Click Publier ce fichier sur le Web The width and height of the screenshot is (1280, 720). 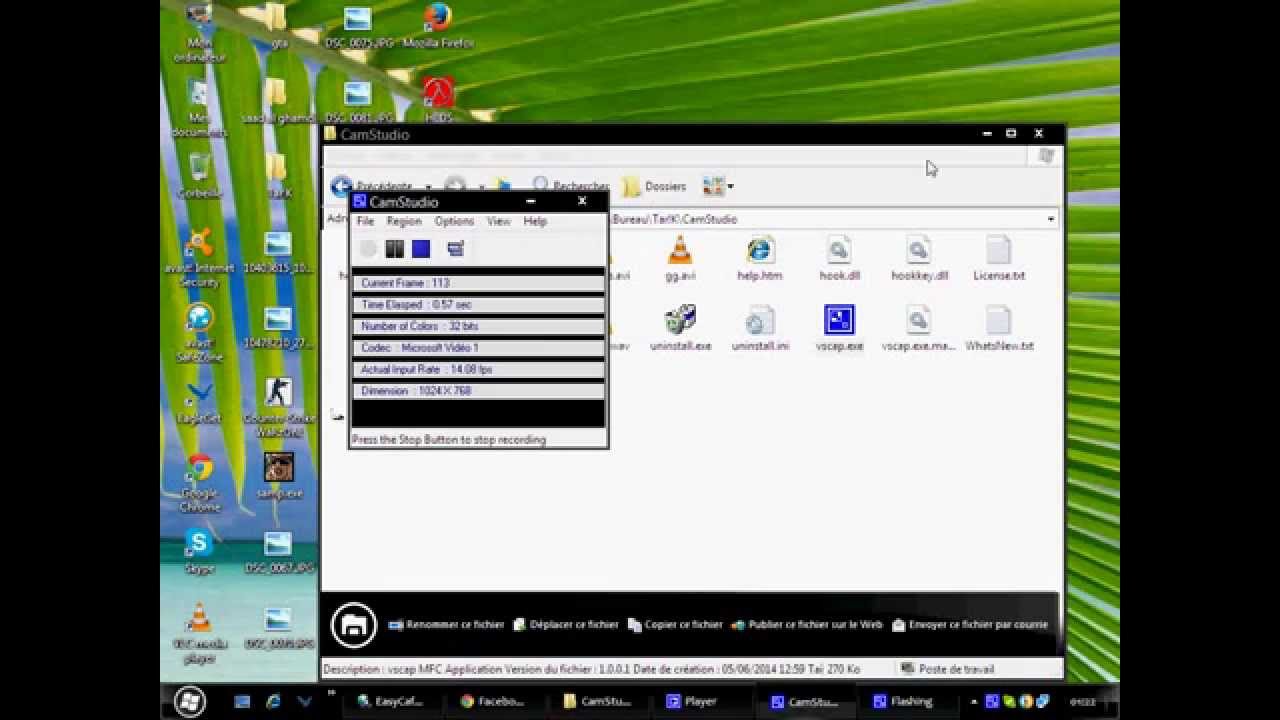click(807, 624)
